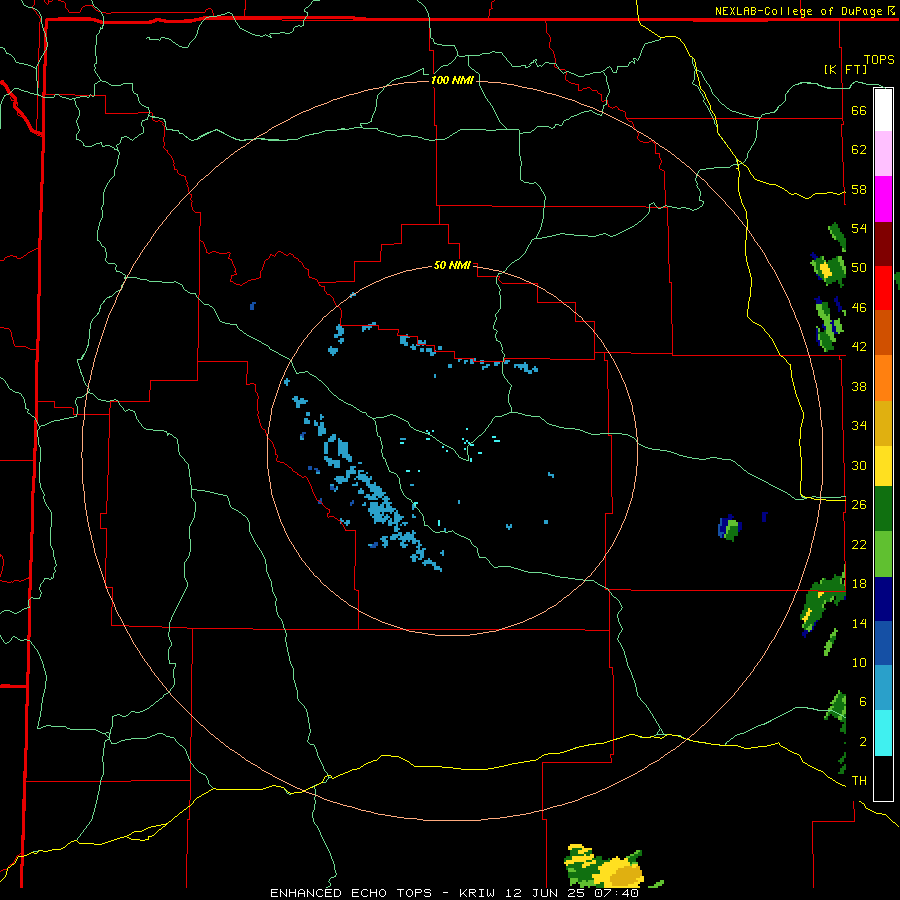Viewport: 900px width, 900px height.
Task: Click the "K FT" unit label
Action: tap(846, 69)
